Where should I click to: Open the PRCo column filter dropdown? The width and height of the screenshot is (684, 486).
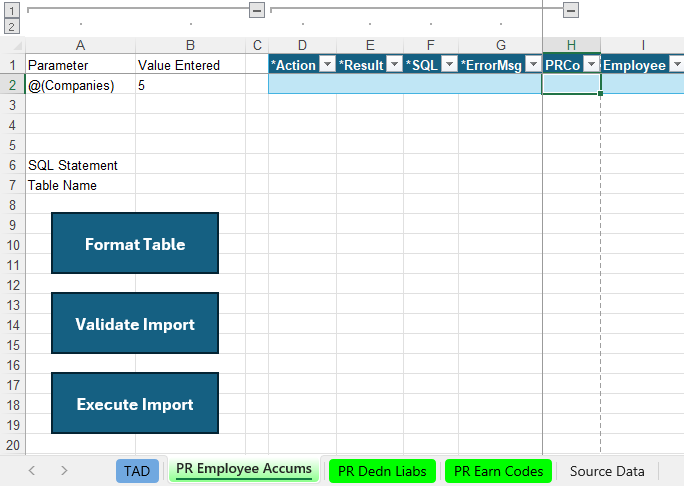point(592,64)
